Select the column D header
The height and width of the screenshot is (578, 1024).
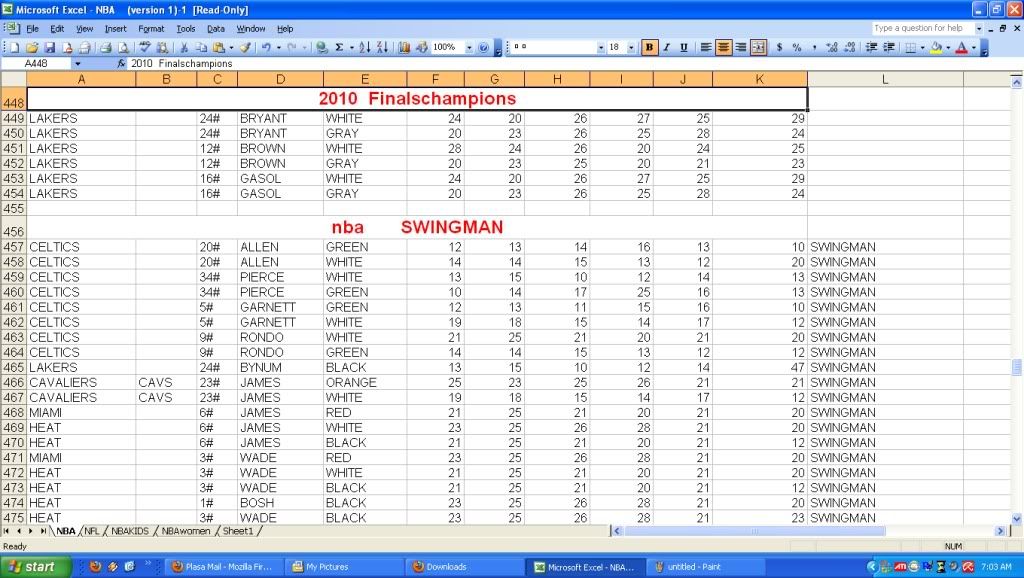[280, 79]
